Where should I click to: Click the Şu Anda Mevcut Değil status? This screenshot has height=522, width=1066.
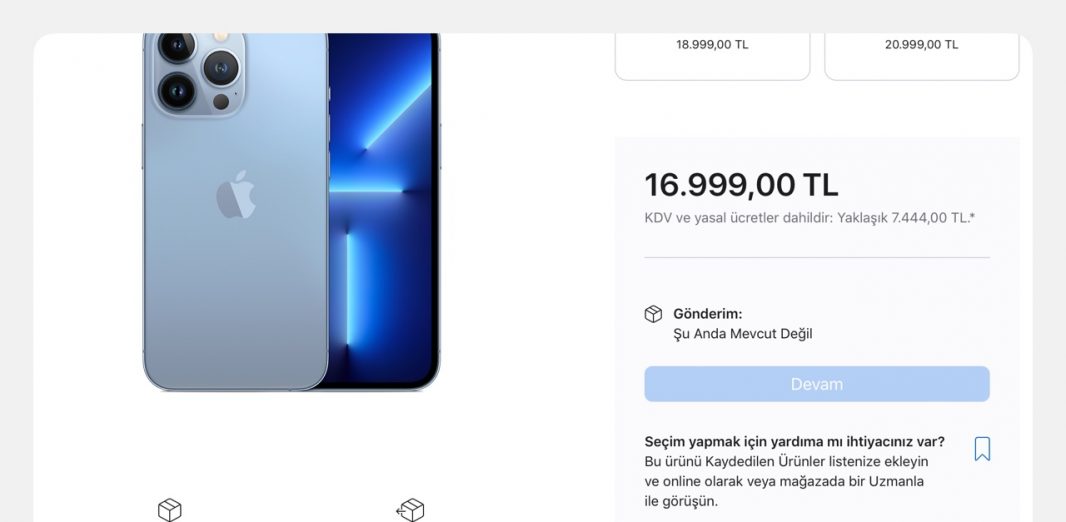[x=742, y=334]
